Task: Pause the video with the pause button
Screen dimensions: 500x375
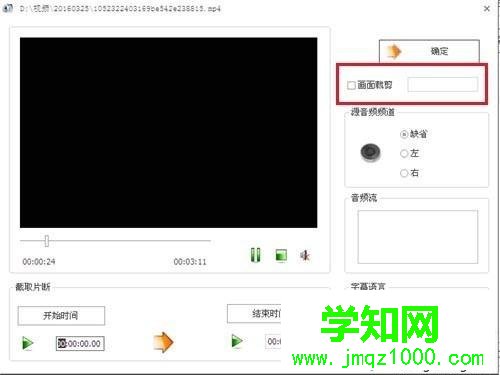Action: tap(256, 255)
